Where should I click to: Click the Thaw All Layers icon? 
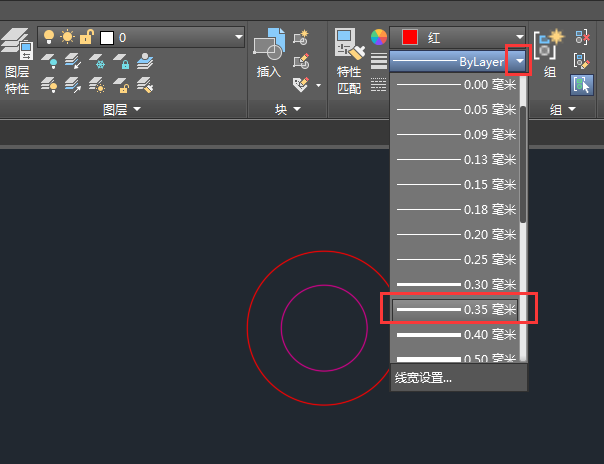[97, 85]
